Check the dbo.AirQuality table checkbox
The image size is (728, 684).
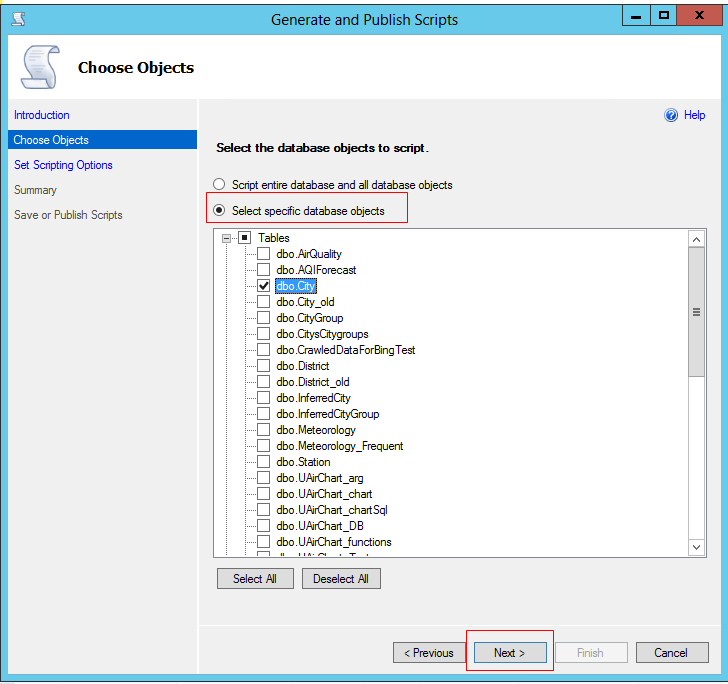264,254
